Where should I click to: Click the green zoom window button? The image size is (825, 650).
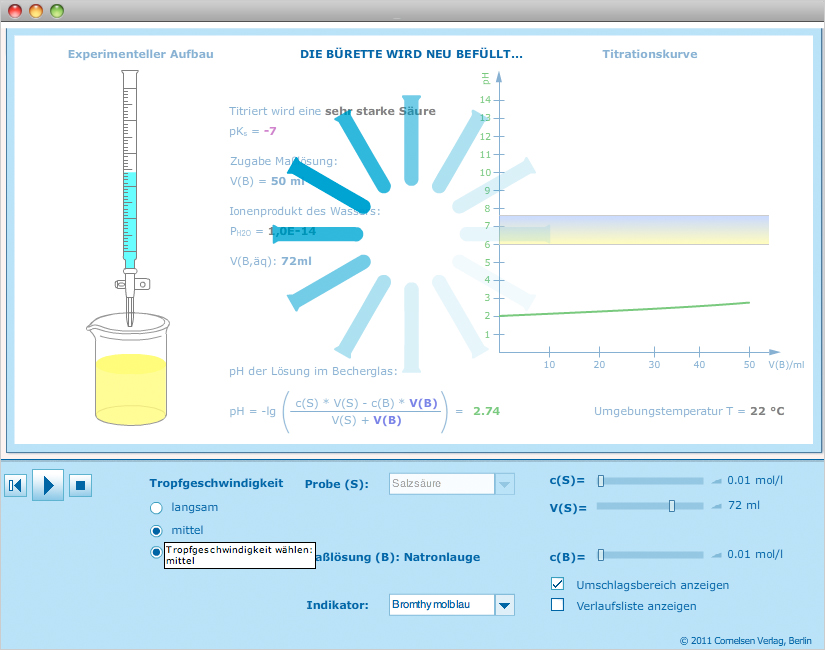coord(57,11)
